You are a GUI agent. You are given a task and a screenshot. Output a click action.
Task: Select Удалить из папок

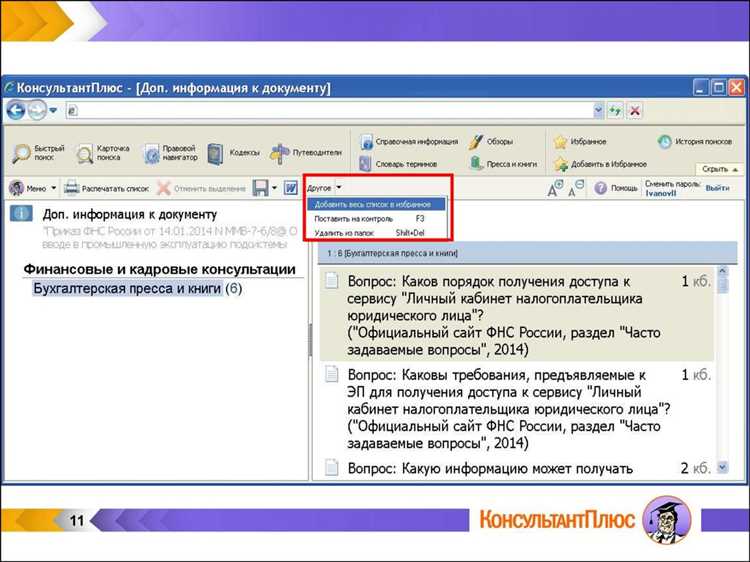(x=376, y=233)
